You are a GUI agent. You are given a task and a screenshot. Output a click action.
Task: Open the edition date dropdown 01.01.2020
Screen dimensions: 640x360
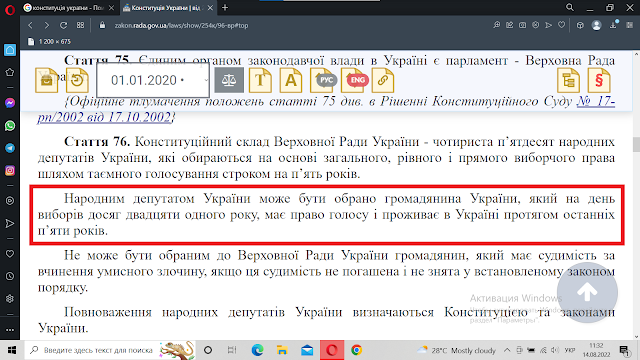153,80
